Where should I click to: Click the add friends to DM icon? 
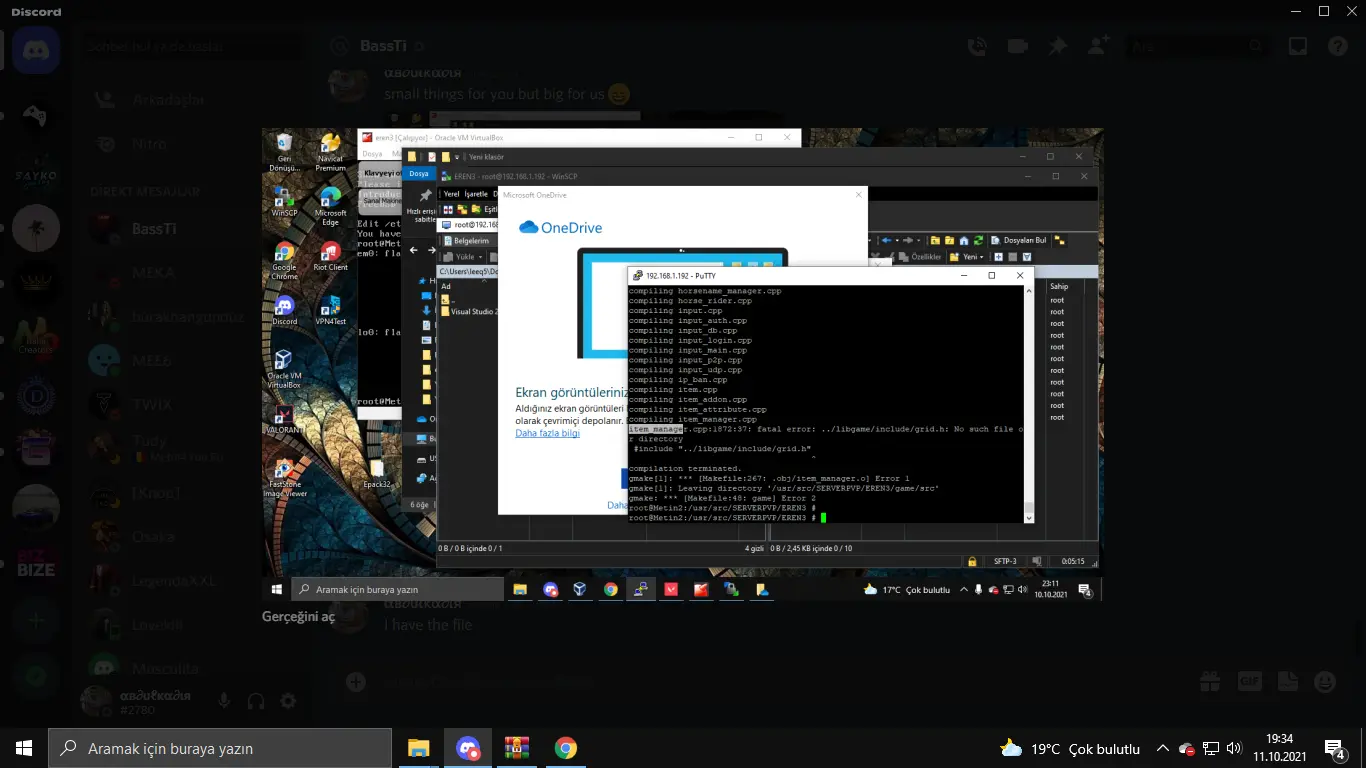tap(1098, 46)
